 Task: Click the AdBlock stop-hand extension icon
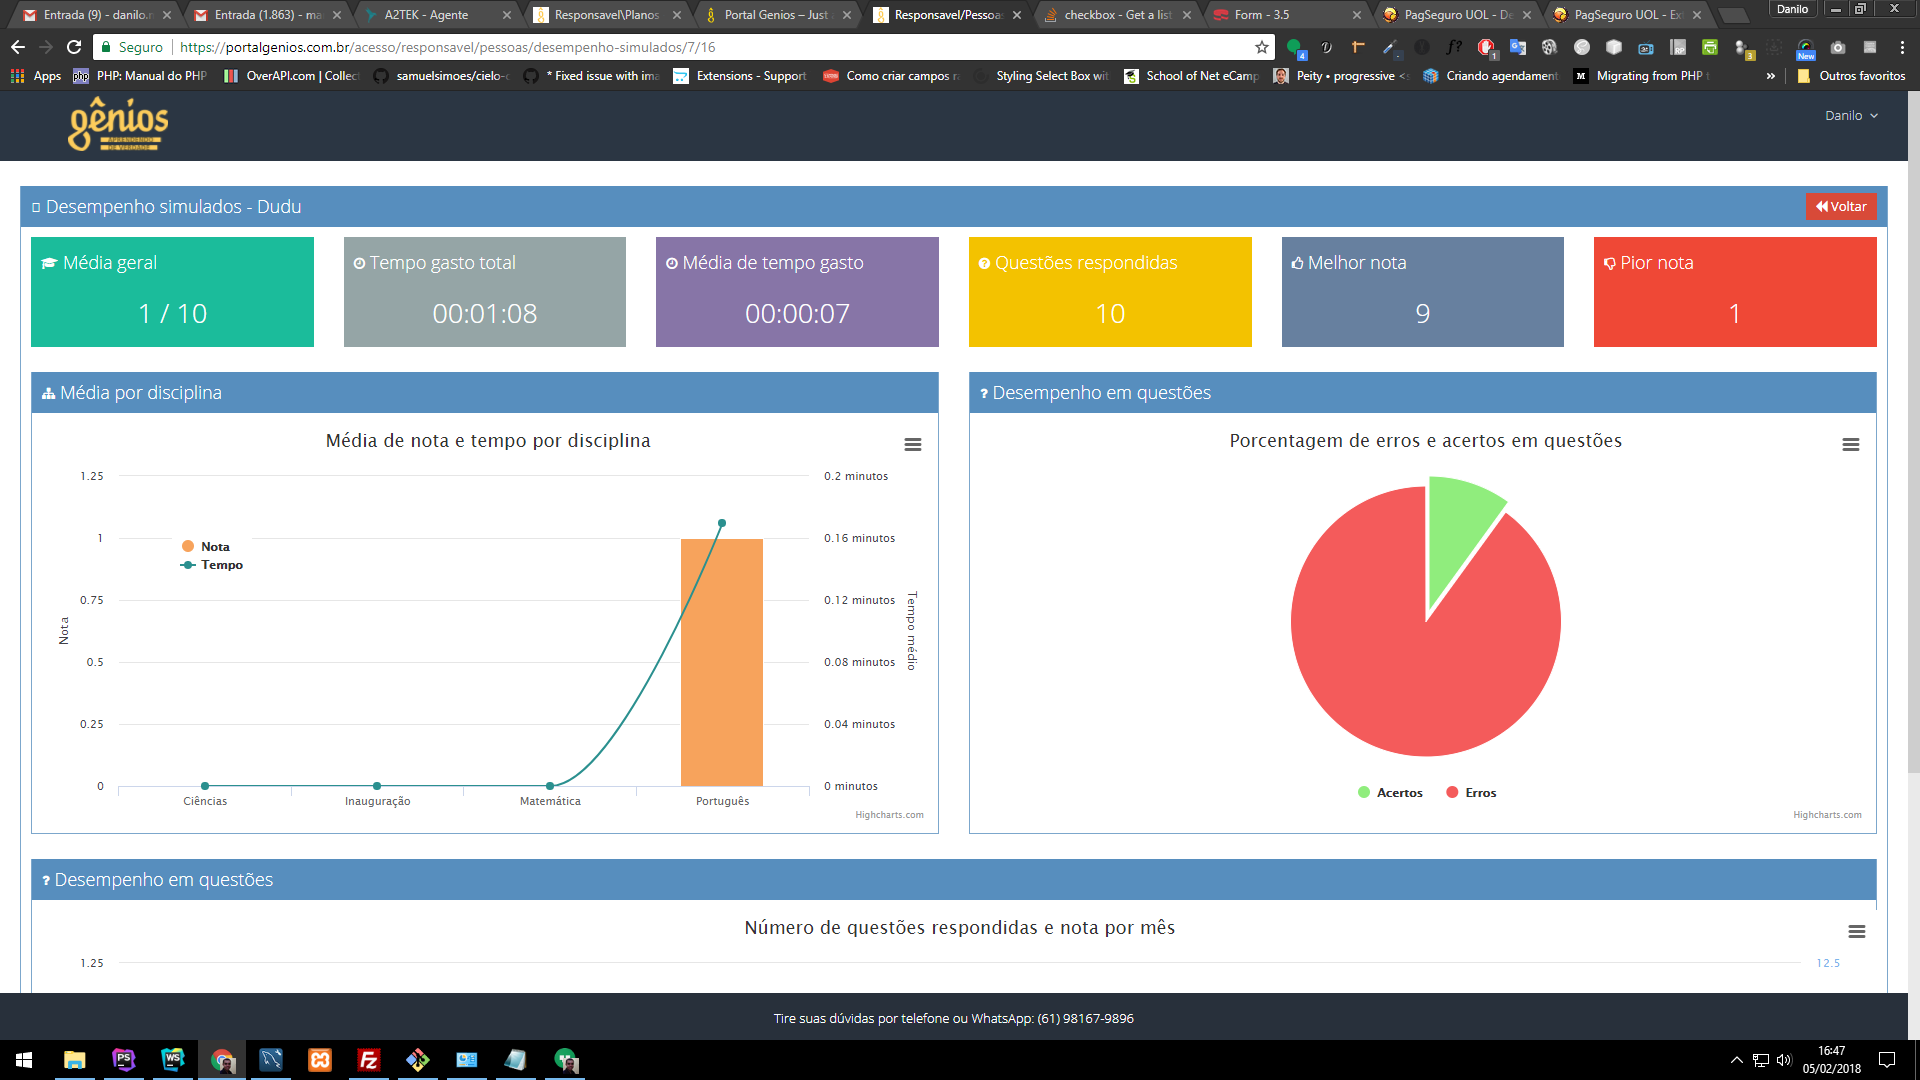click(1485, 47)
